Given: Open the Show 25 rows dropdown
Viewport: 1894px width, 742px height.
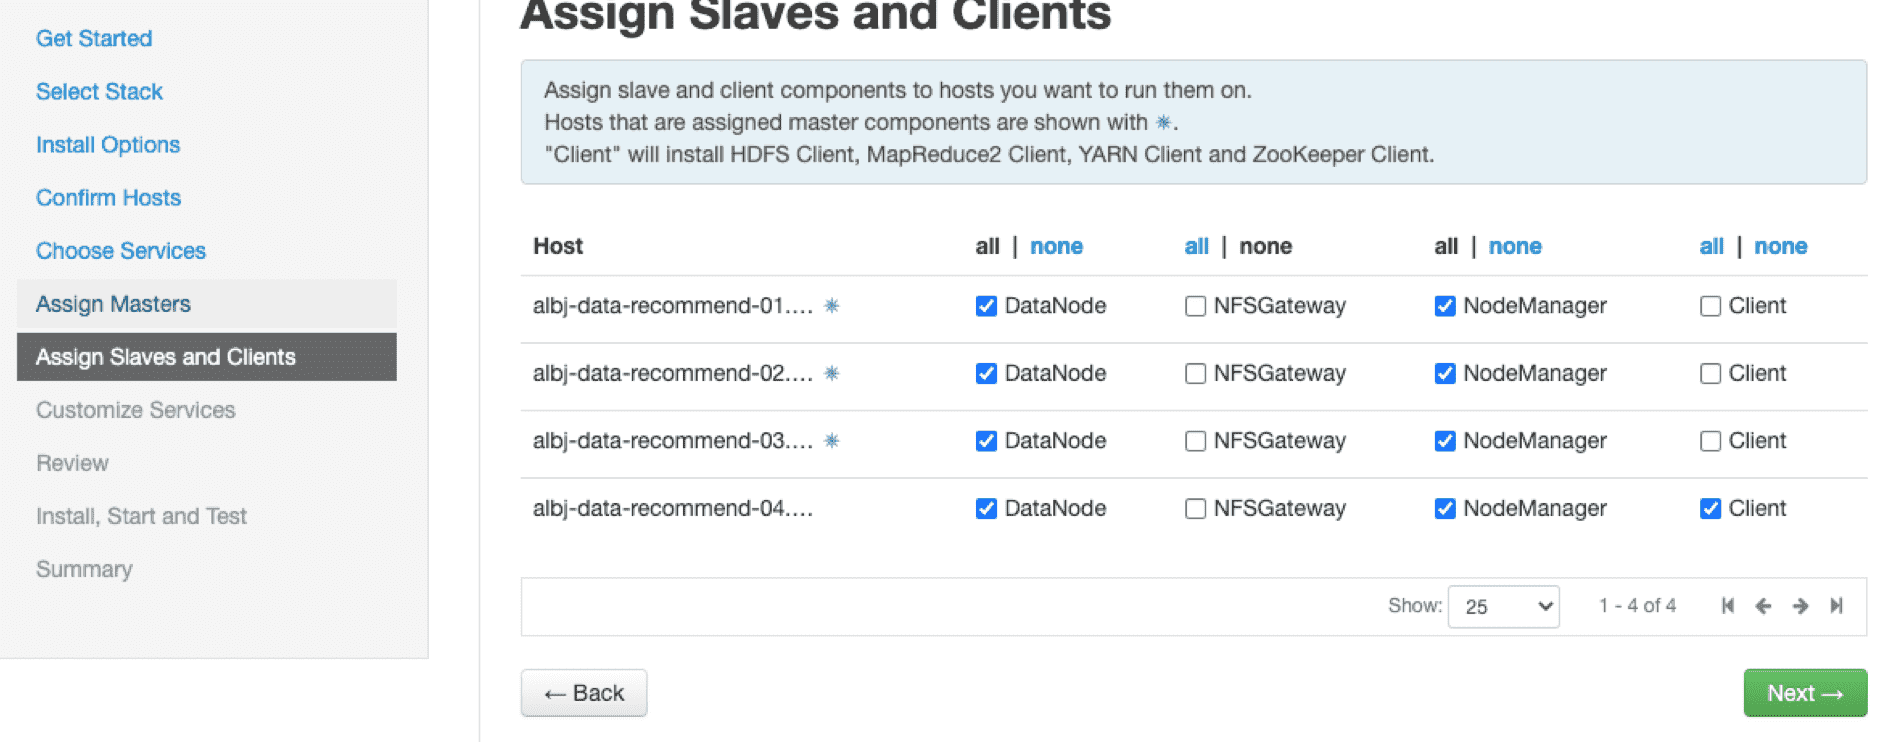Looking at the screenshot, I should (x=1503, y=606).
